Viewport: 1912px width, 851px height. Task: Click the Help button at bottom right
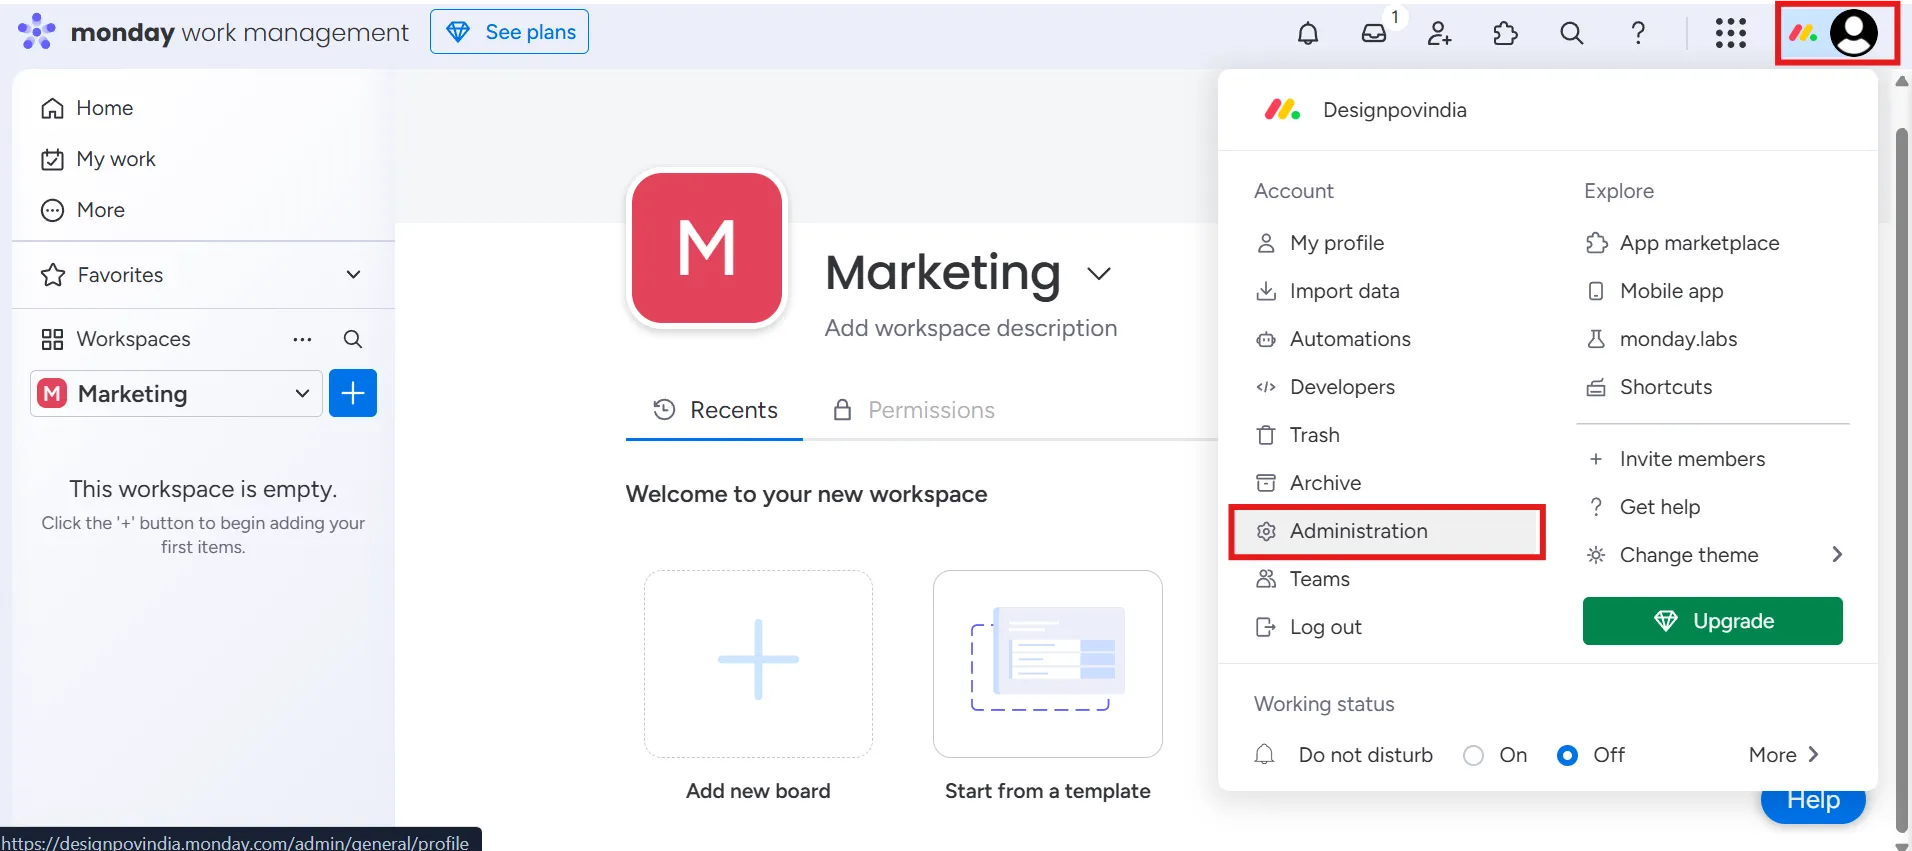point(1813,804)
